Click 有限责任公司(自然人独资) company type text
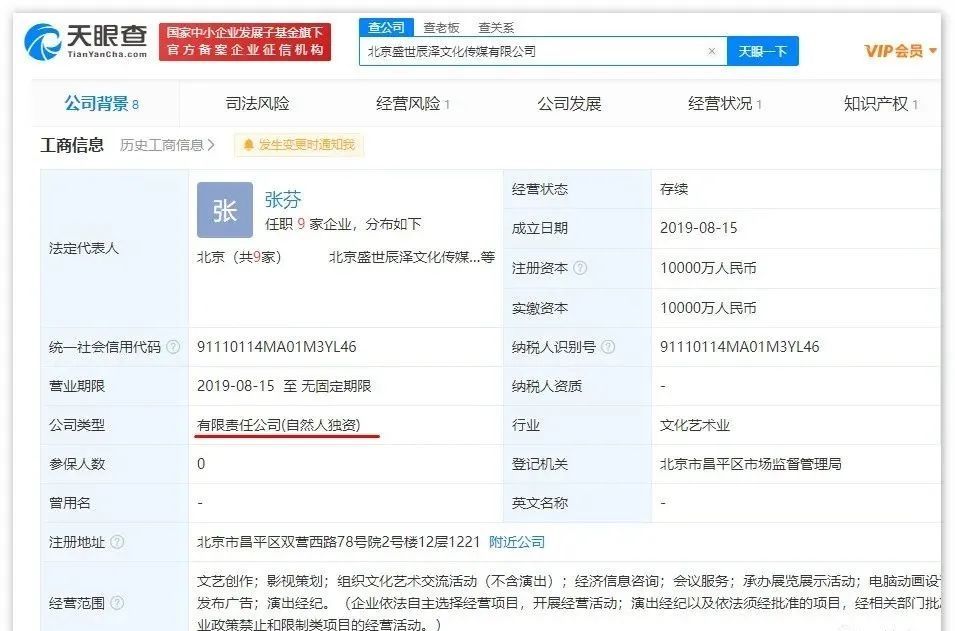Image resolution: width=955 pixels, height=631 pixels. point(278,425)
